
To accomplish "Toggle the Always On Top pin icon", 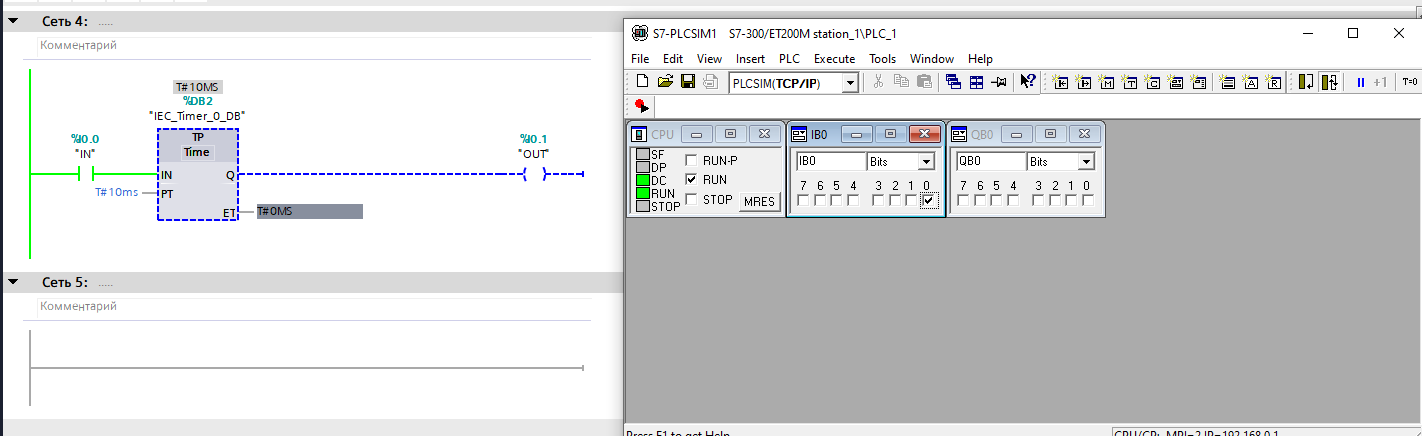I will [x=998, y=82].
